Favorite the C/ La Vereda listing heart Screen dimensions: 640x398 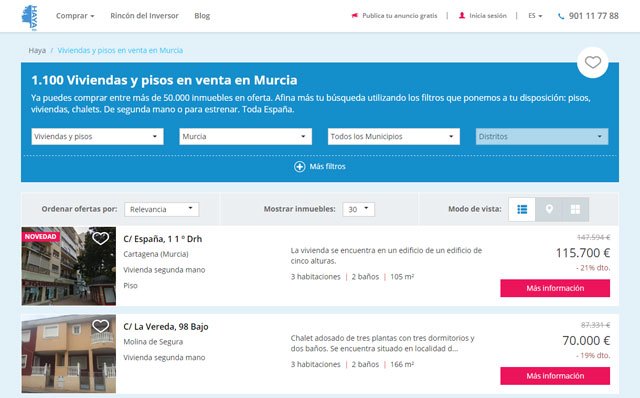[x=100, y=326]
